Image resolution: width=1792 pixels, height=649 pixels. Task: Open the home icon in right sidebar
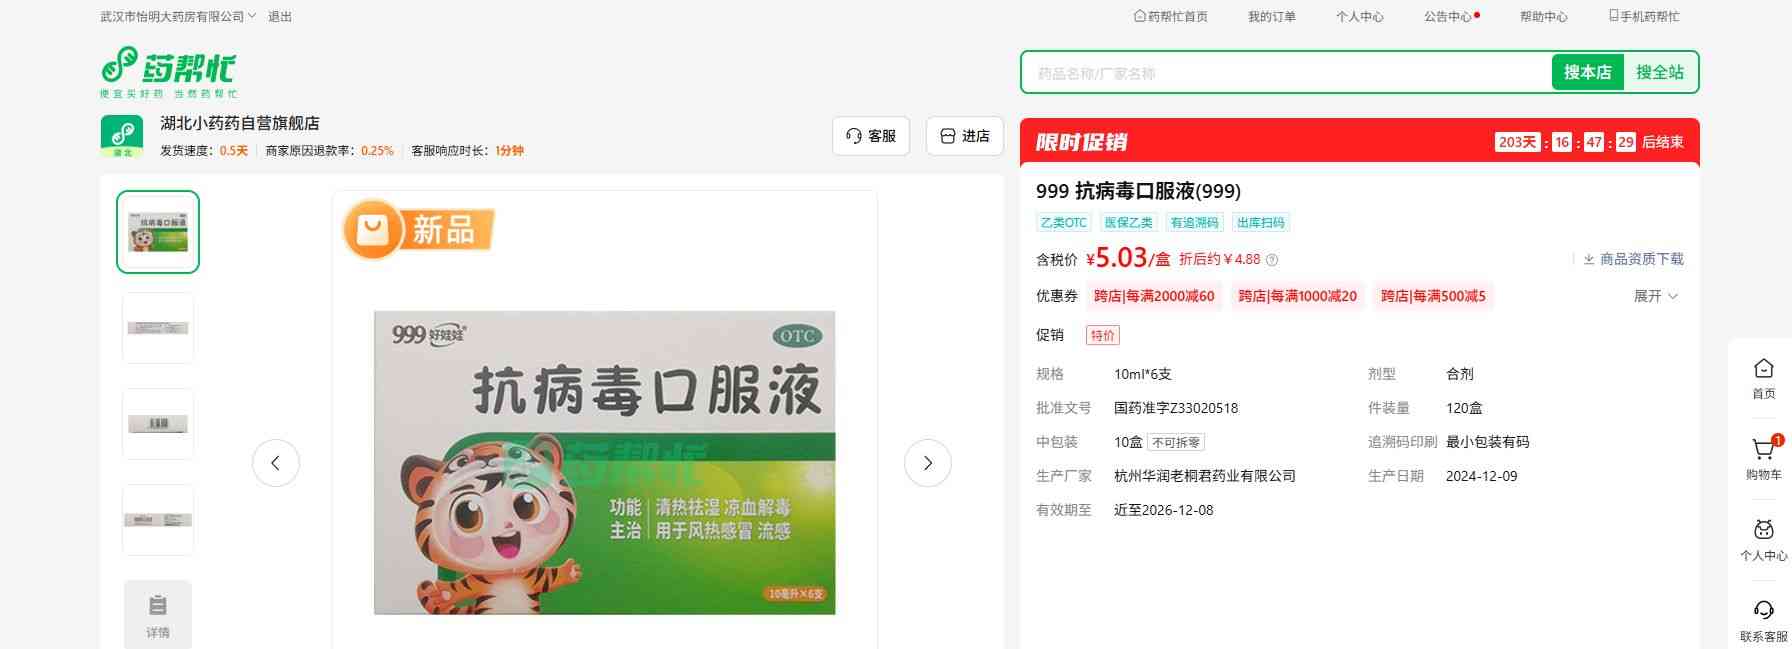coord(1763,369)
